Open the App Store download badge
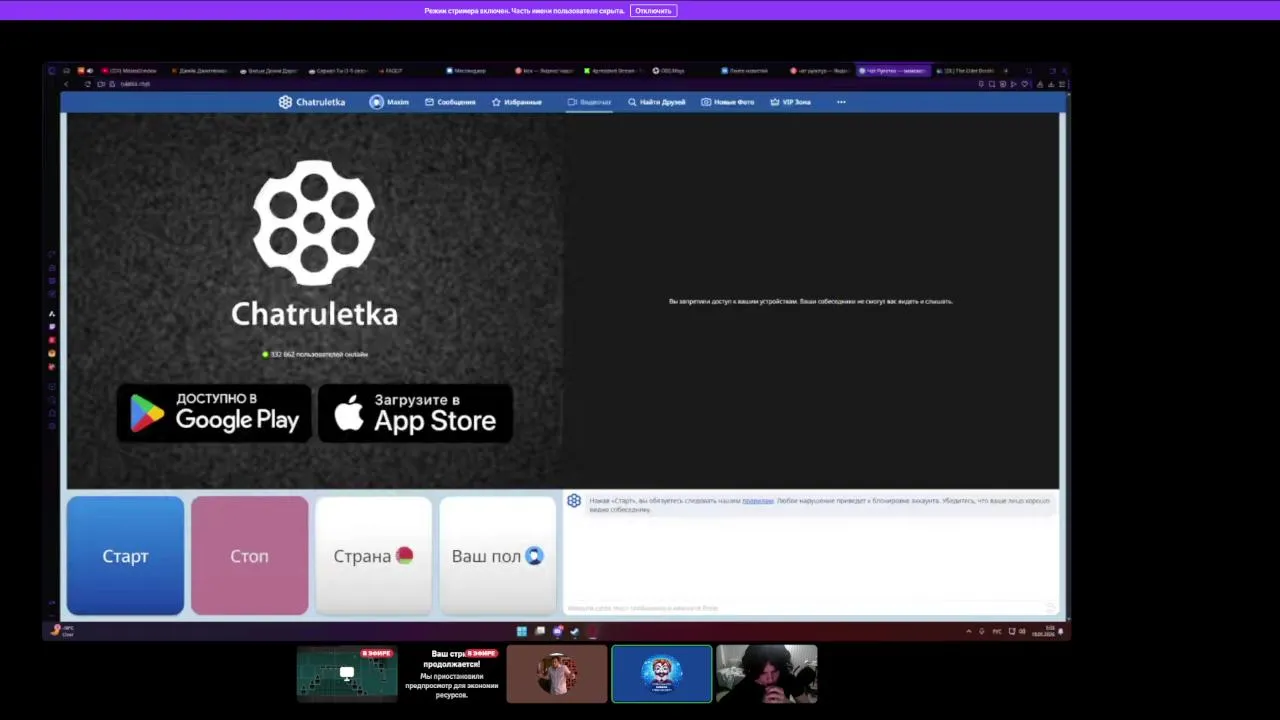 (x=415, y=412)
